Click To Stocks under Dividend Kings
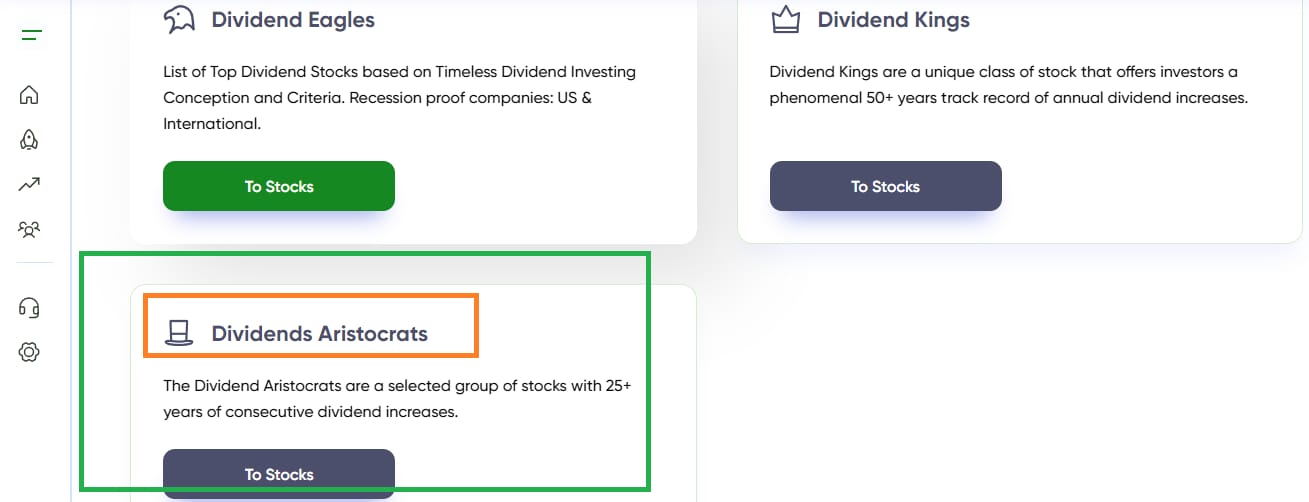The height and width of the screenshot is (502, 1309). pyautogui.click(x=885, y=186)
